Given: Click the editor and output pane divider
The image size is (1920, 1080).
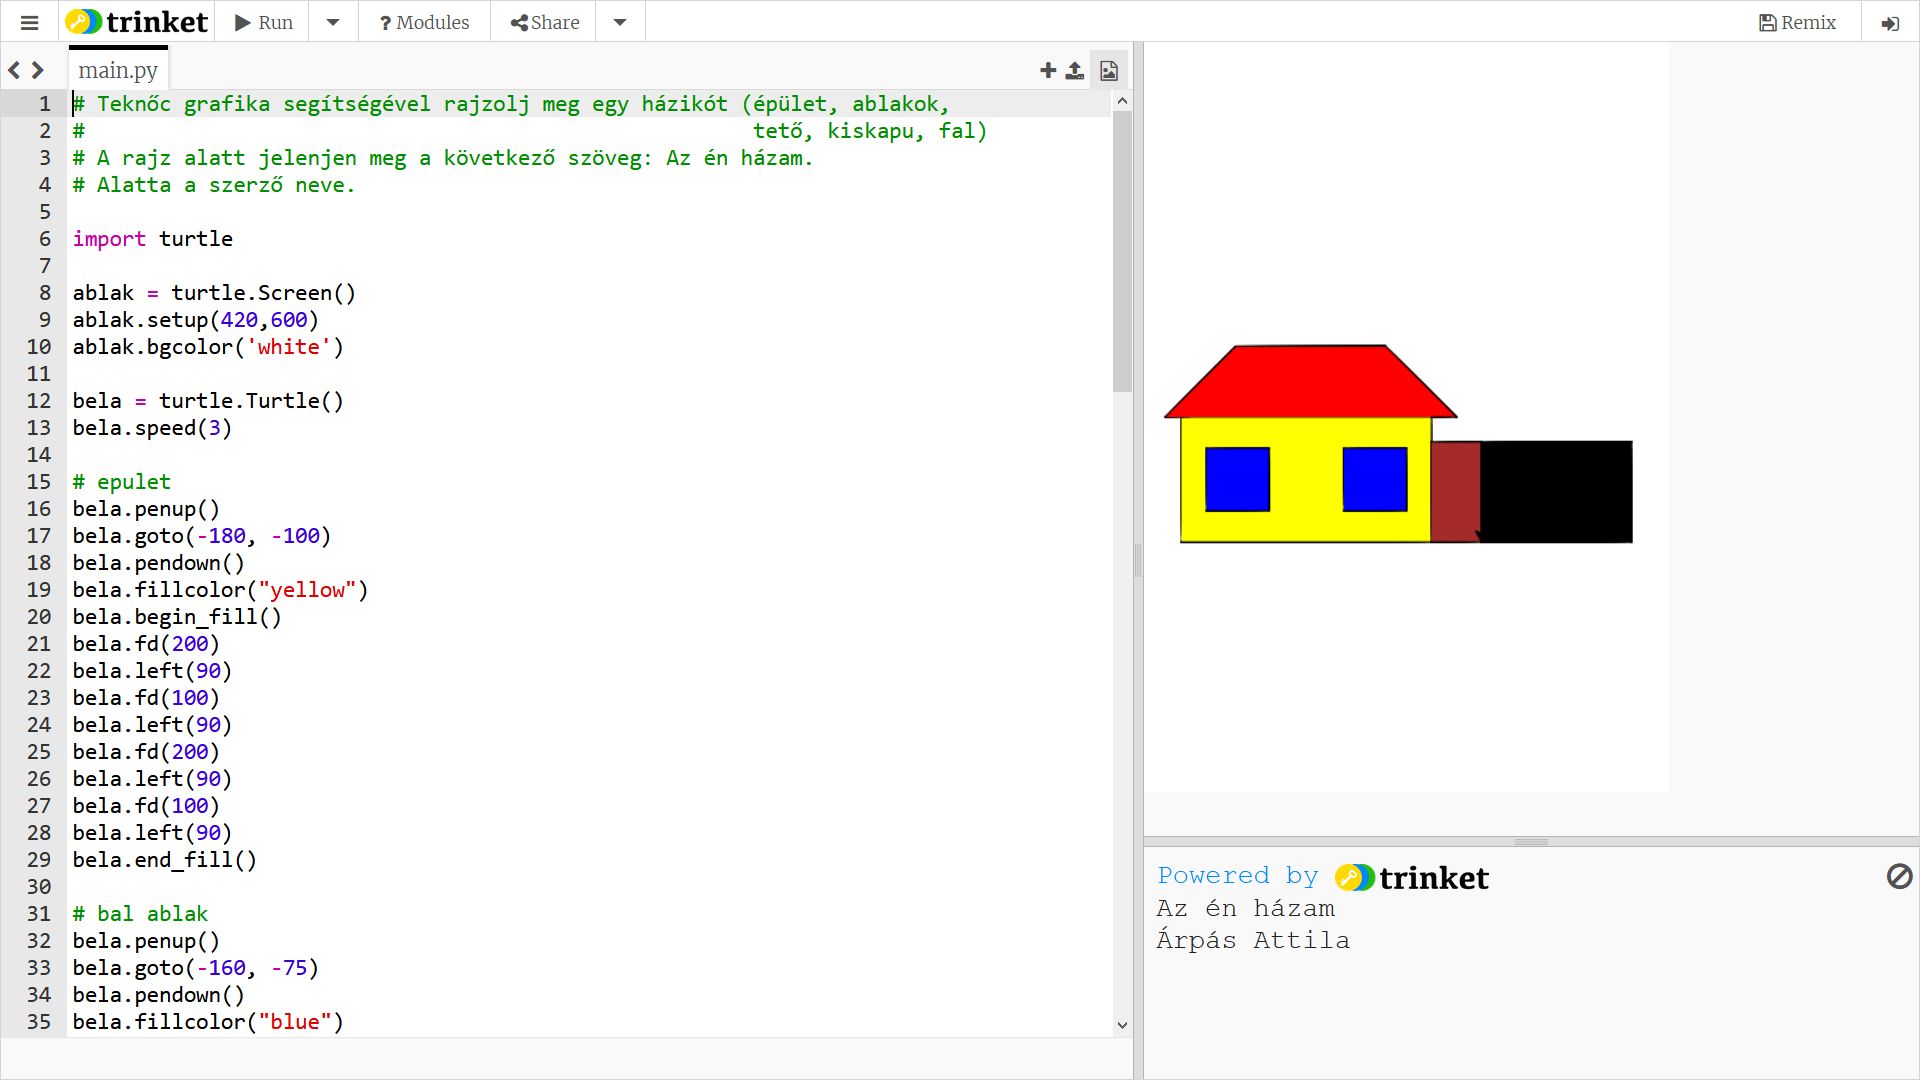Looking at the screenshot, I should (x=1137, y=560).
